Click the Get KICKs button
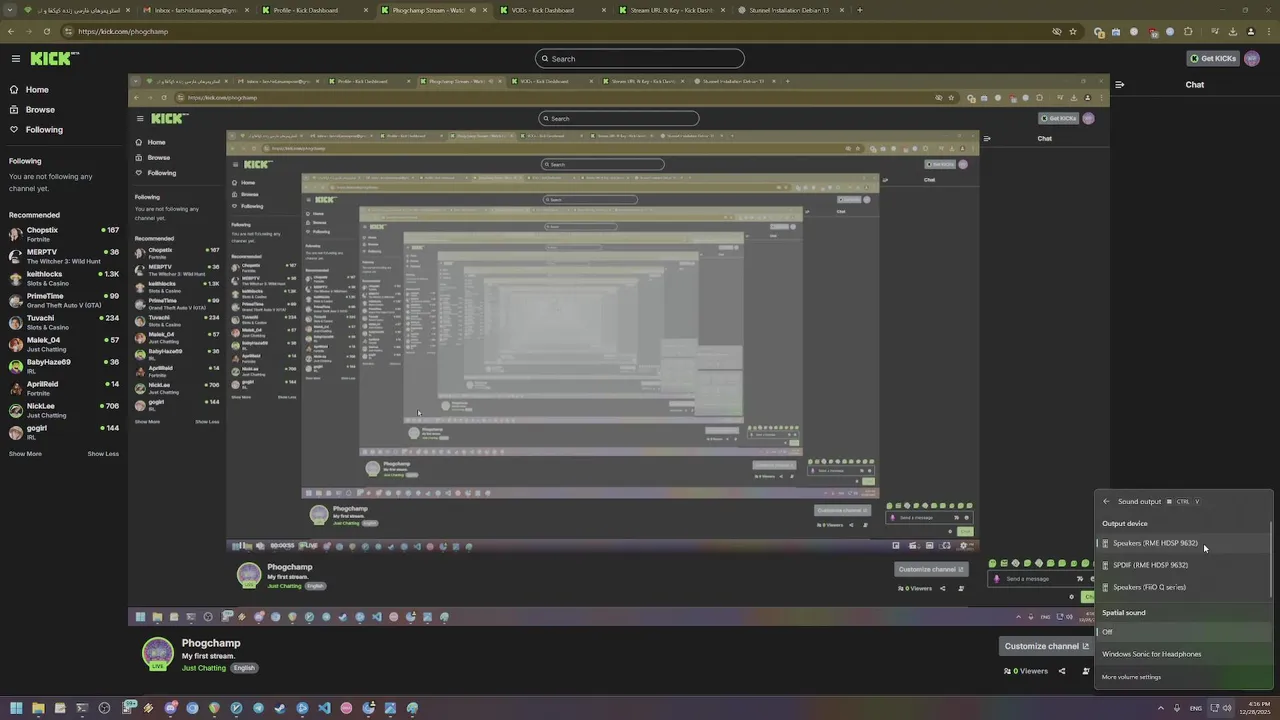Image resolution: width=1280 pixels, height=720 pixels. pyautogui.click(x=1213, y=58)
